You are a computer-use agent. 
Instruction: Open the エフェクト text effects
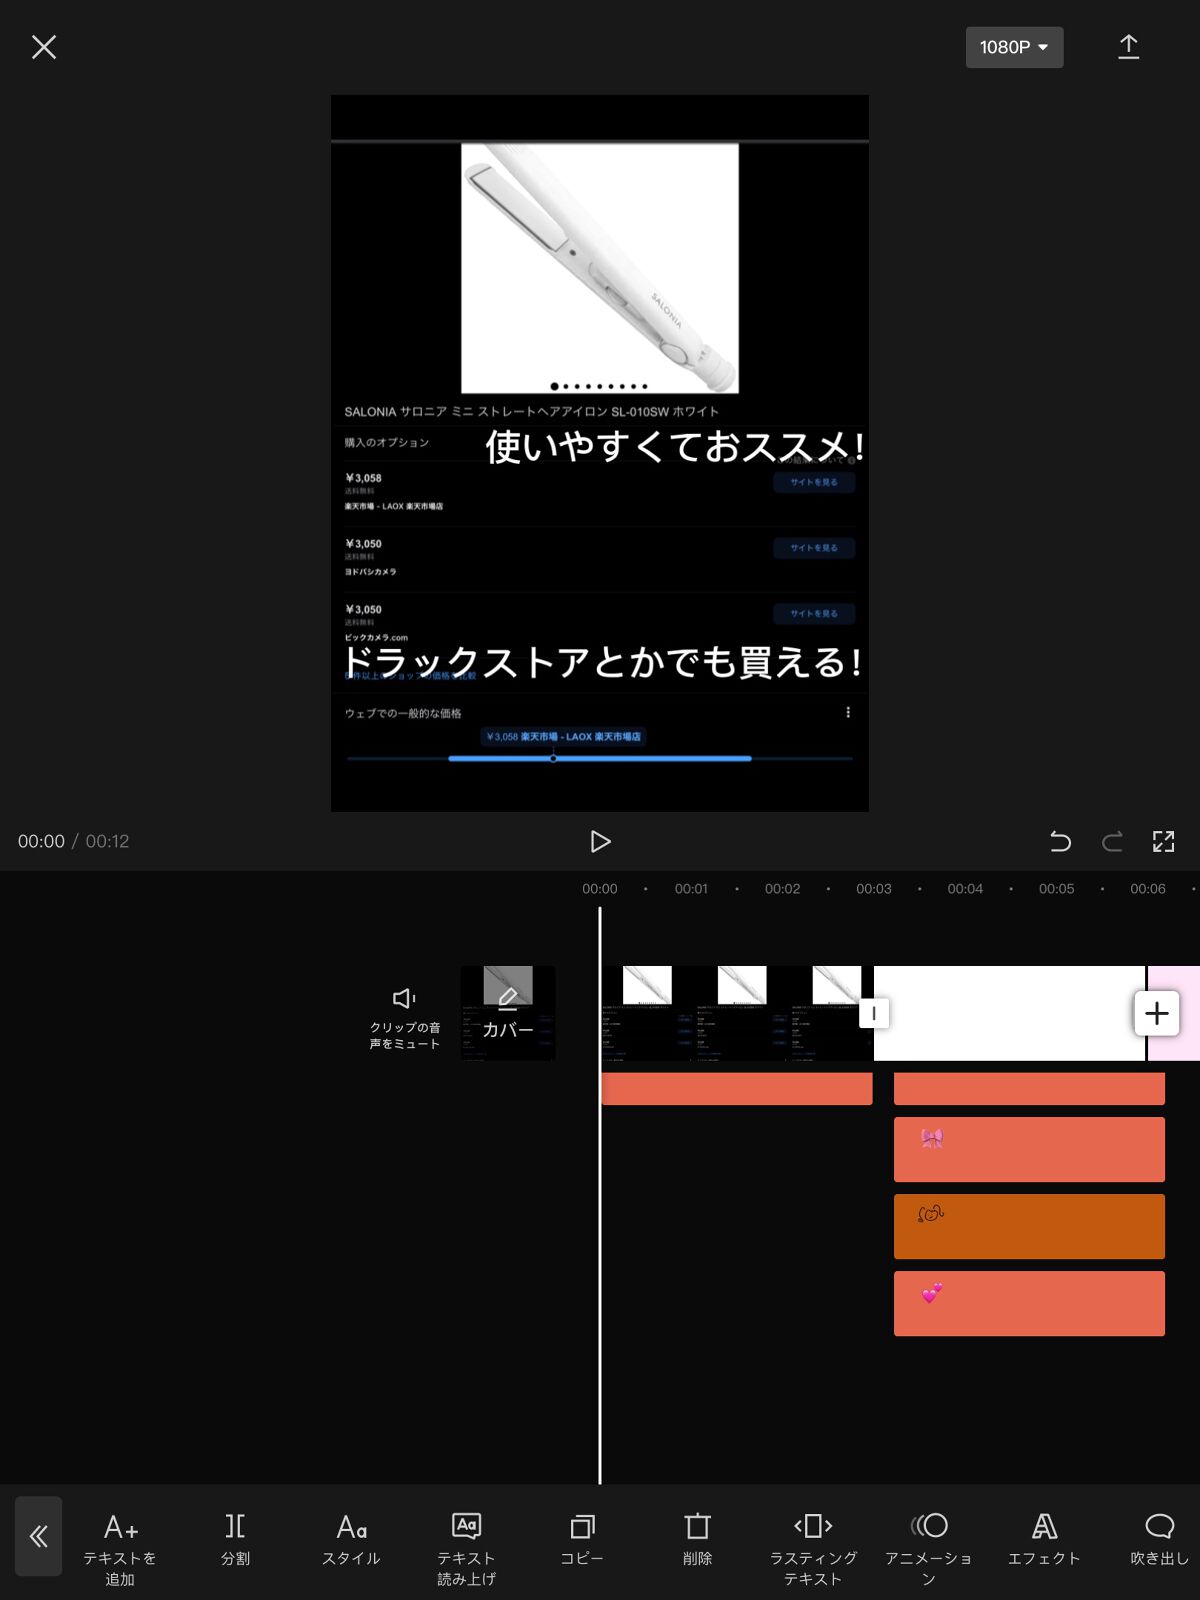[1044, 1540]
